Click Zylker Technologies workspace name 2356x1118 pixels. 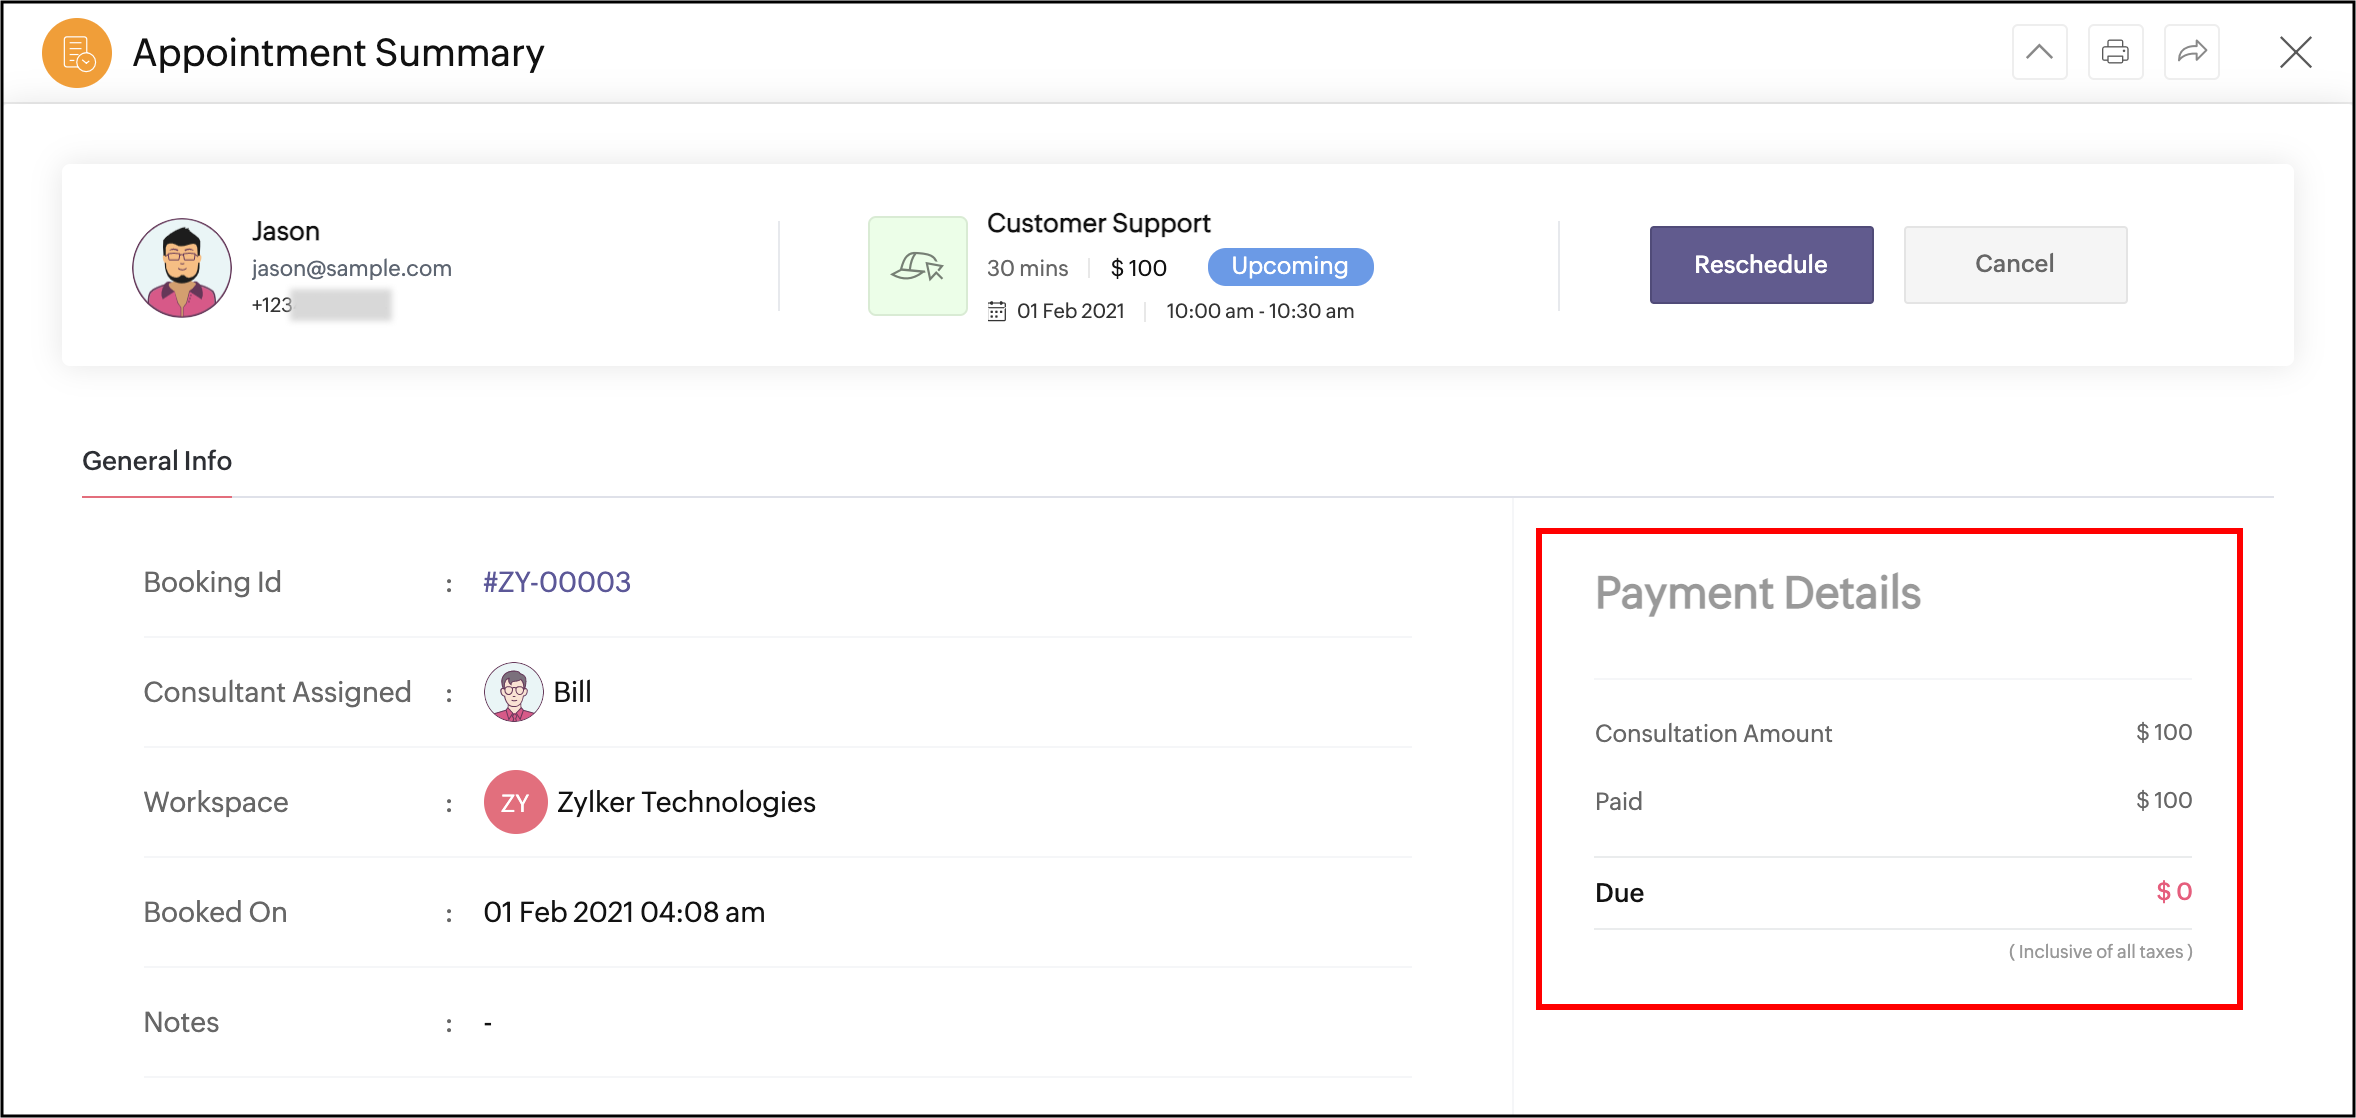click(x=686, y=802)
